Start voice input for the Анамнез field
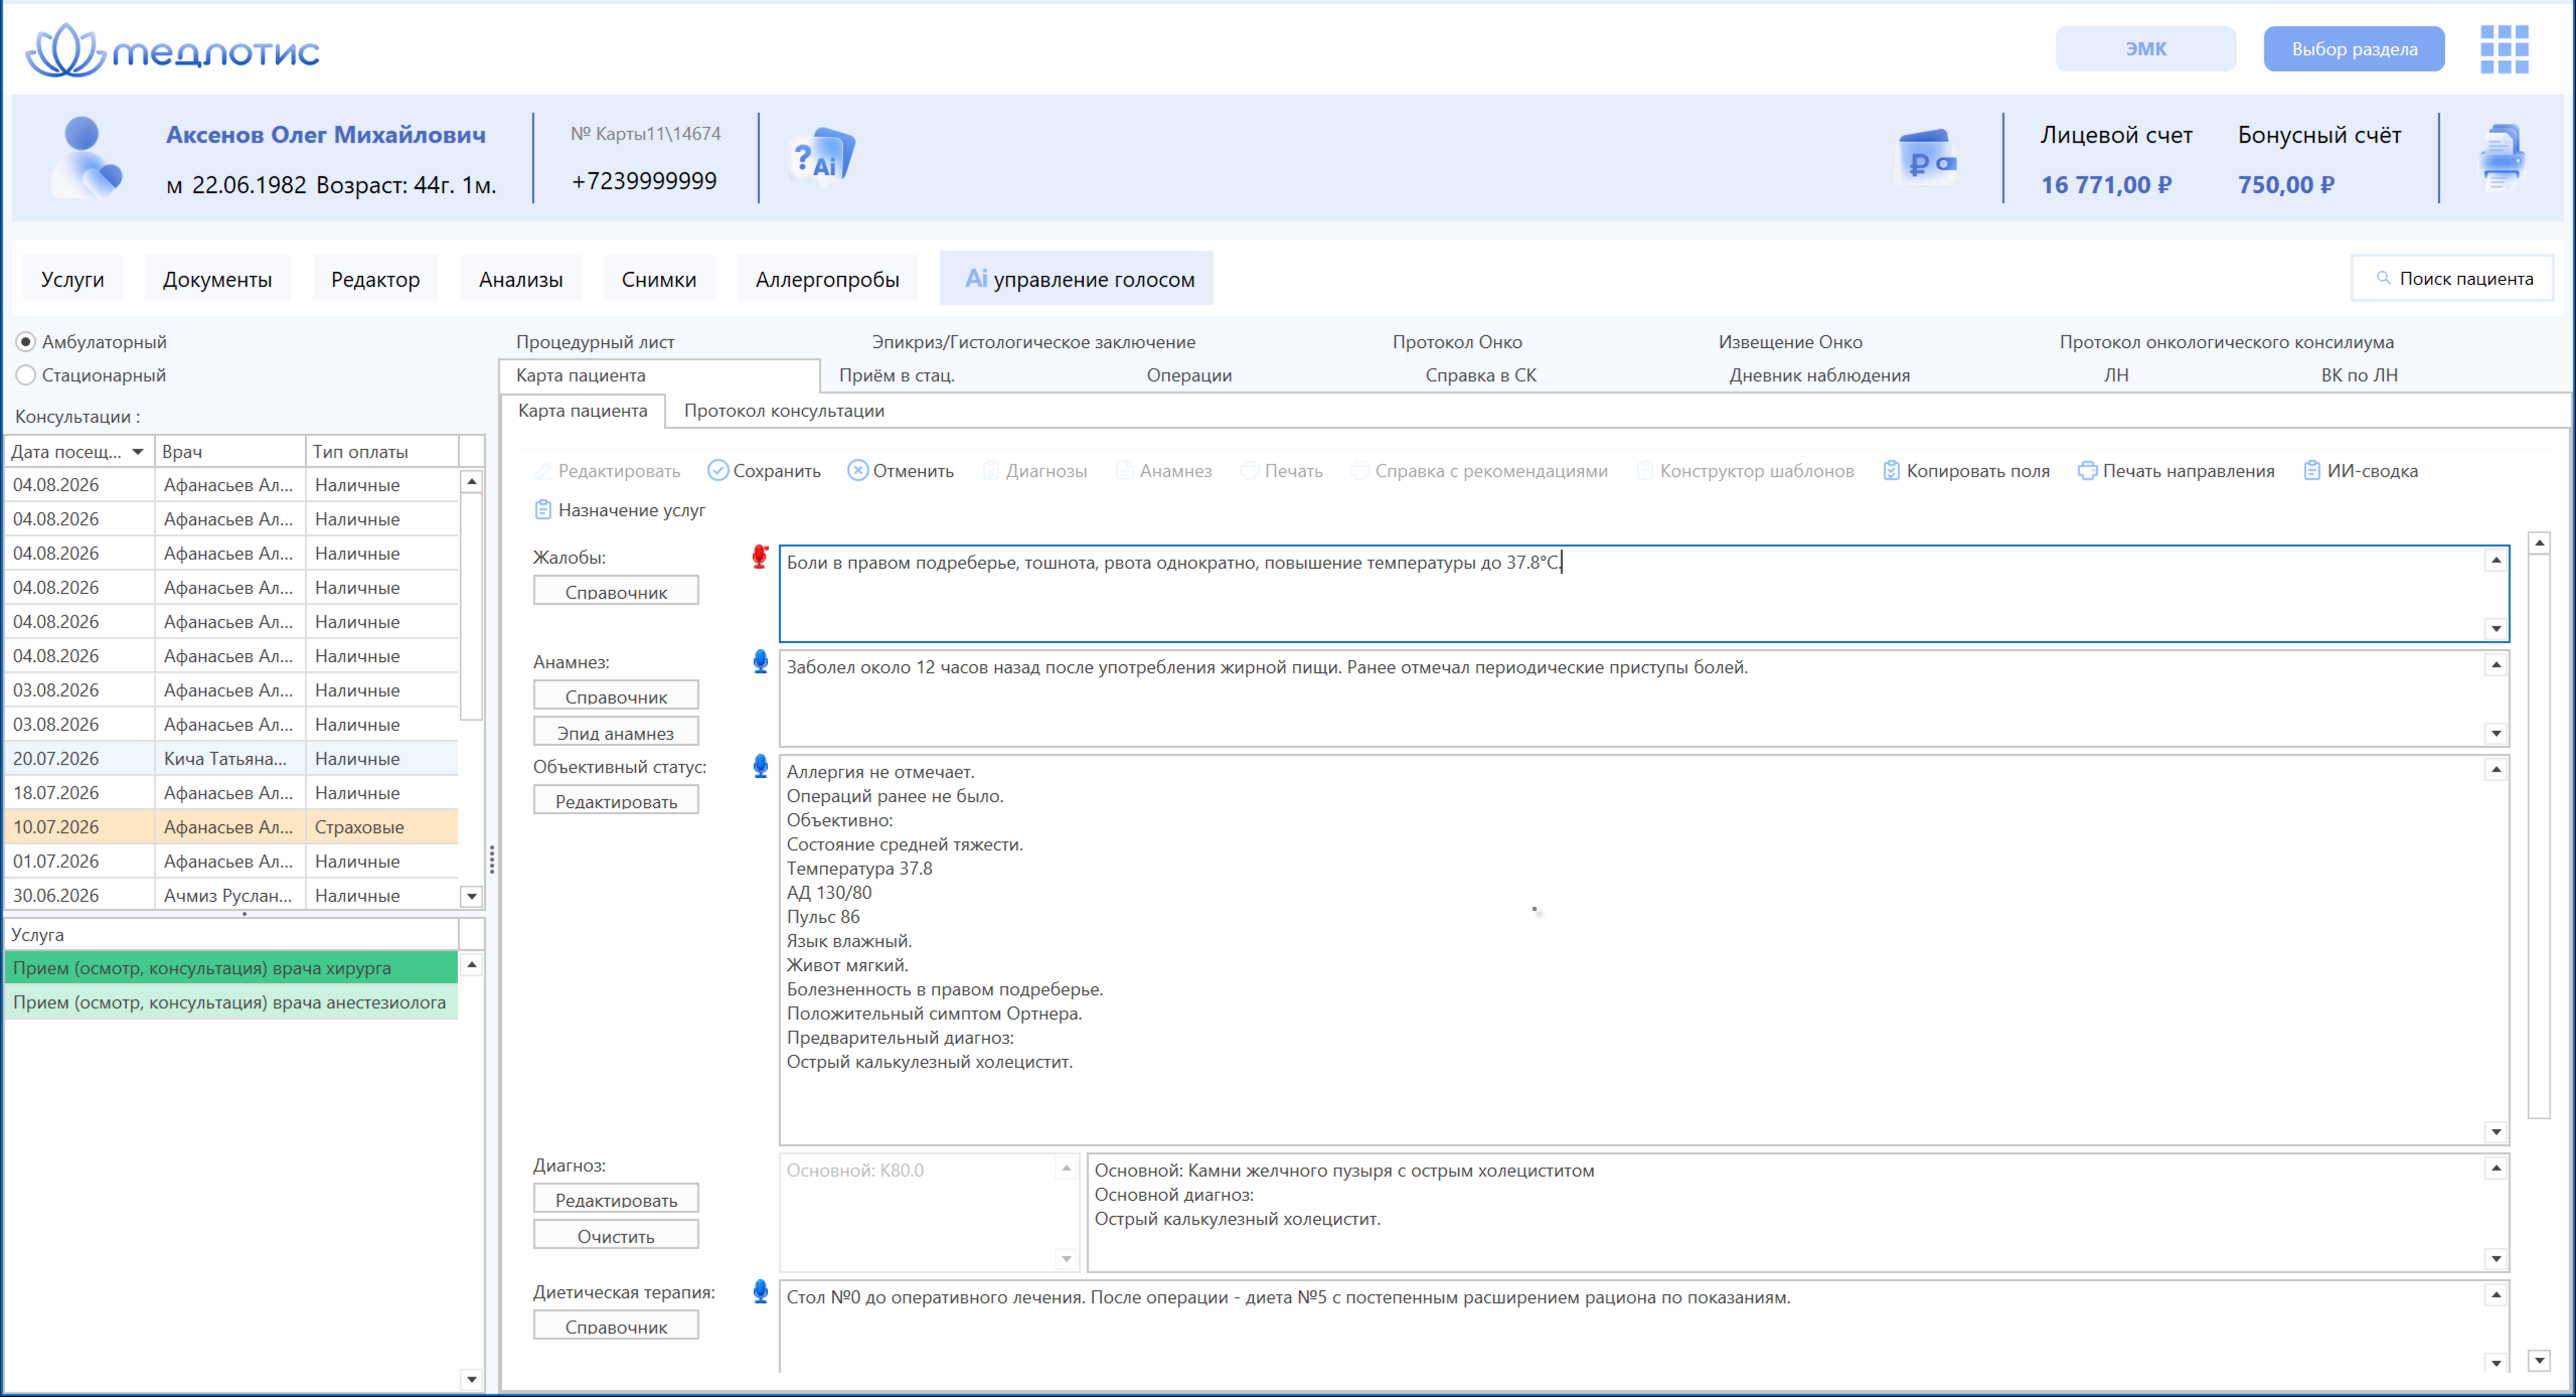The width and height of the screenshot is (2576, 1397). click(760, 661)
